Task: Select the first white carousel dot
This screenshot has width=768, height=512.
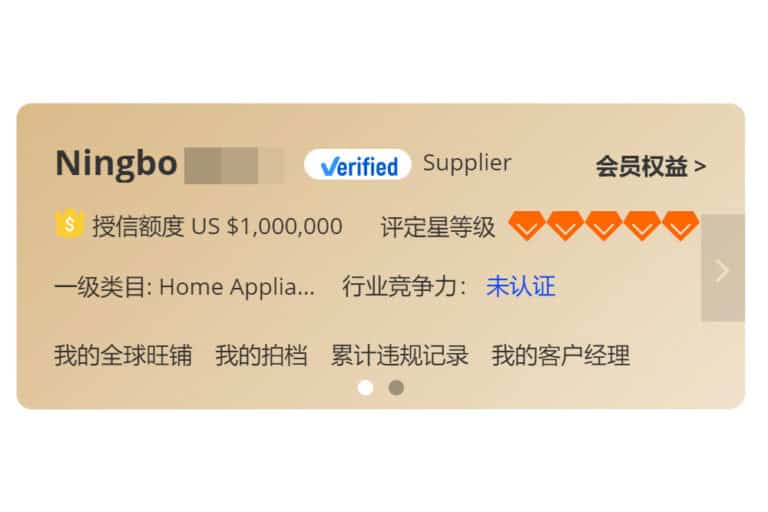Action: click(x=365, y=388)
